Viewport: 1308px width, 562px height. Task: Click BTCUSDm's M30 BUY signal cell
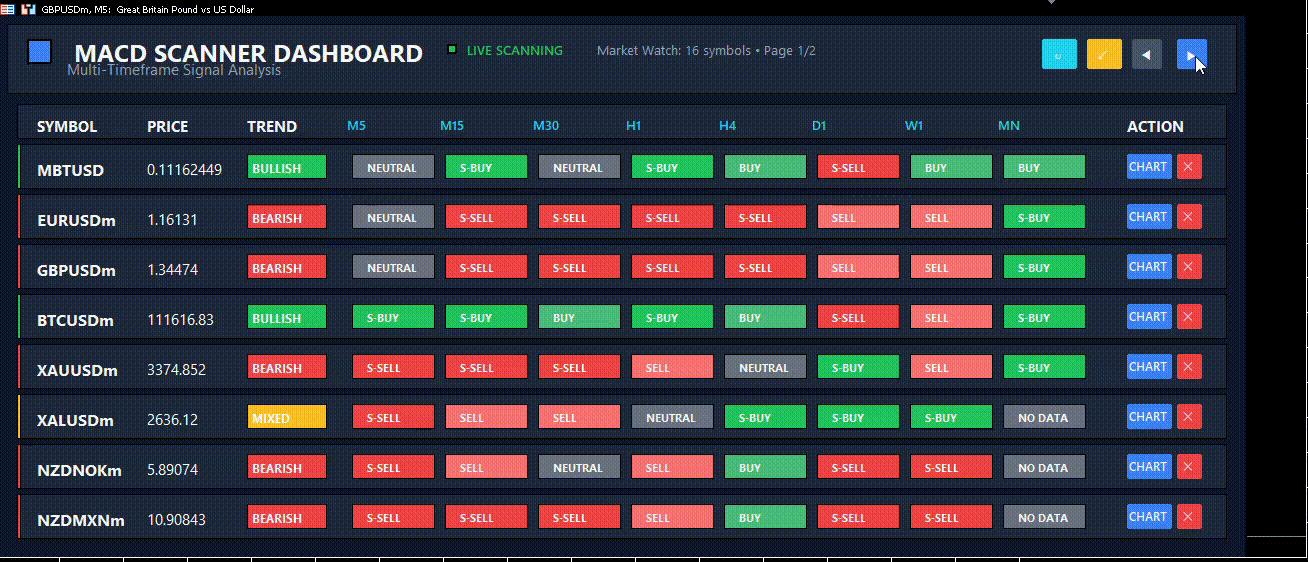pos(579,317)
